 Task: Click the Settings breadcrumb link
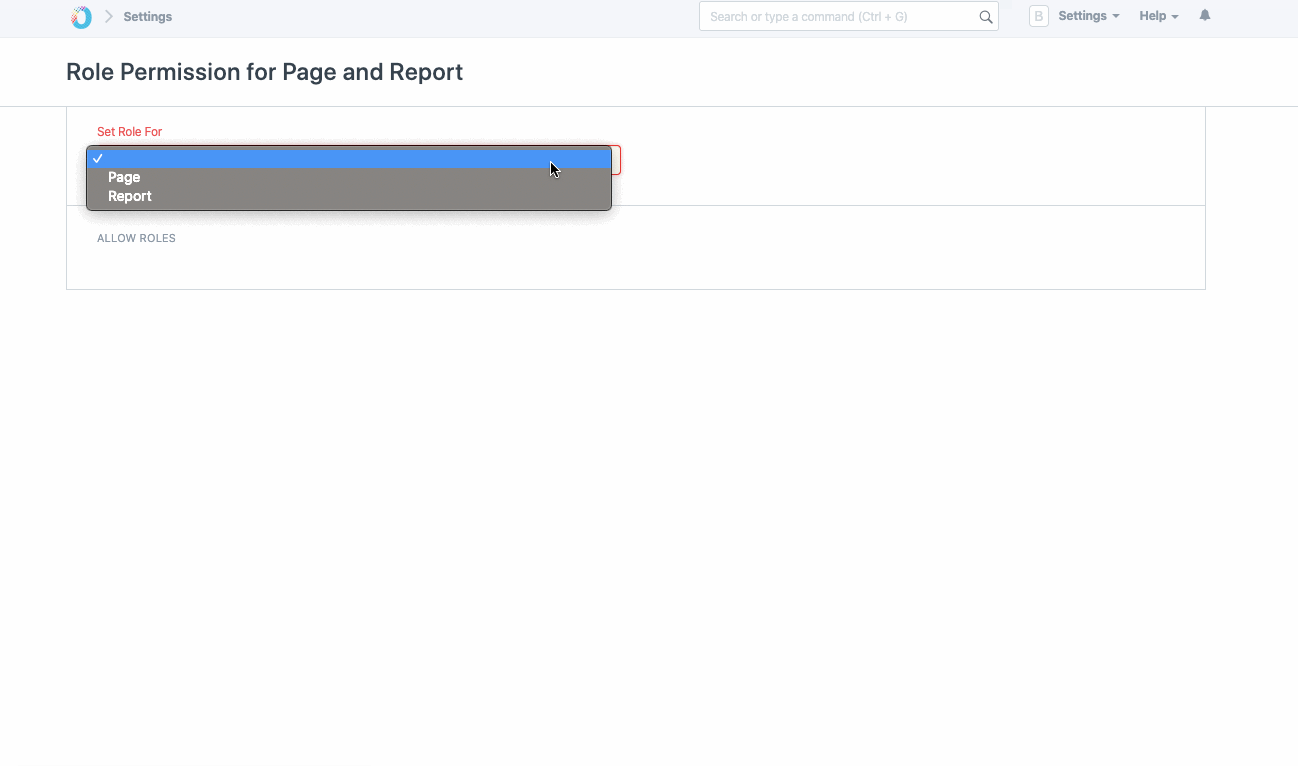147,16
